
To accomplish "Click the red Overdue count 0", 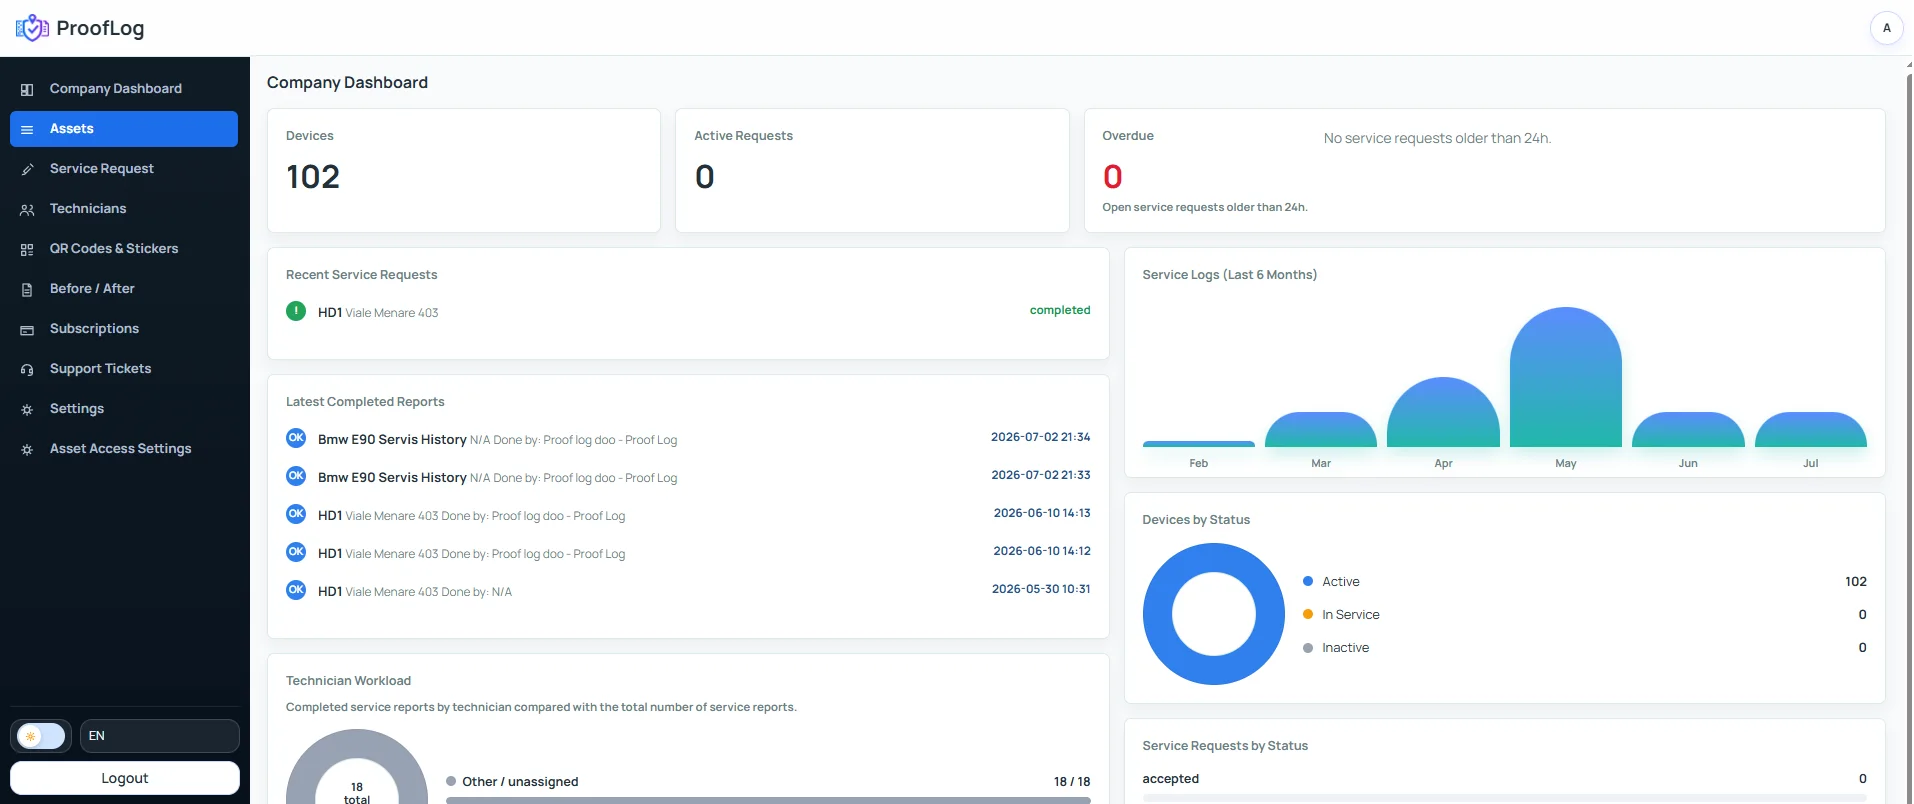I will [x=1112, y=177].
